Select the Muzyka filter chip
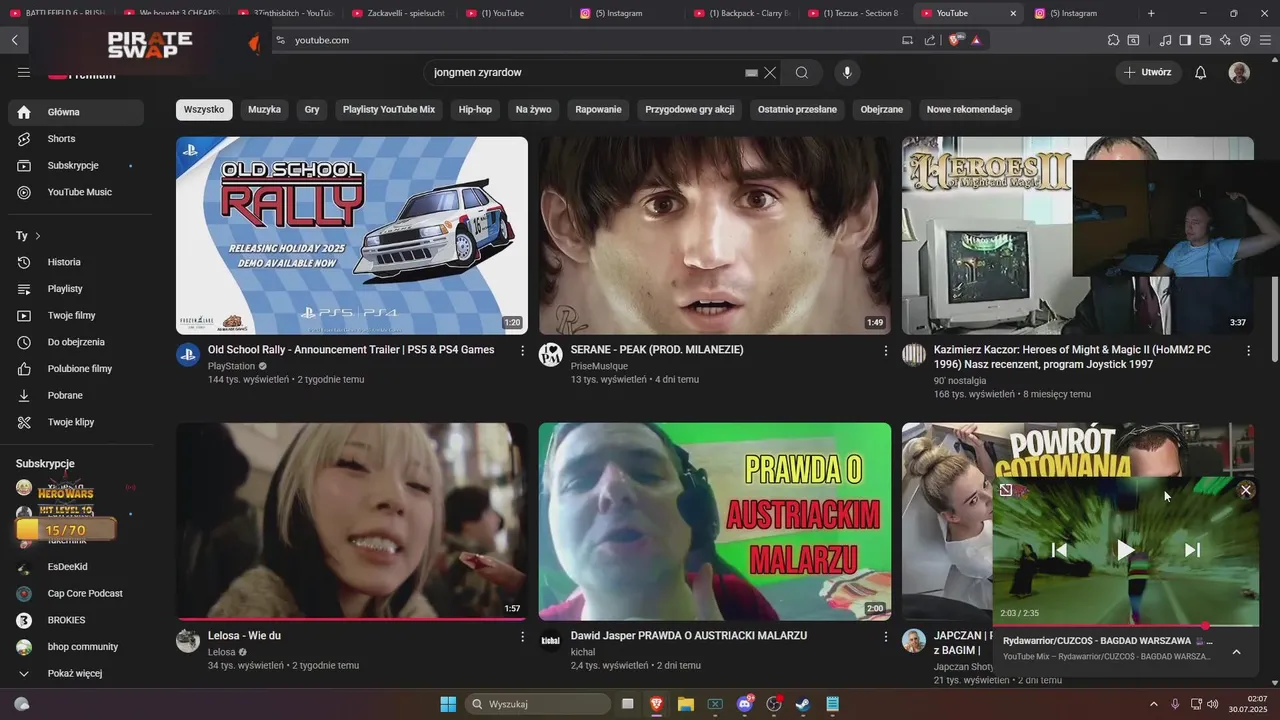Viewport: 1280px width, 720px height. tap(264, 110)
